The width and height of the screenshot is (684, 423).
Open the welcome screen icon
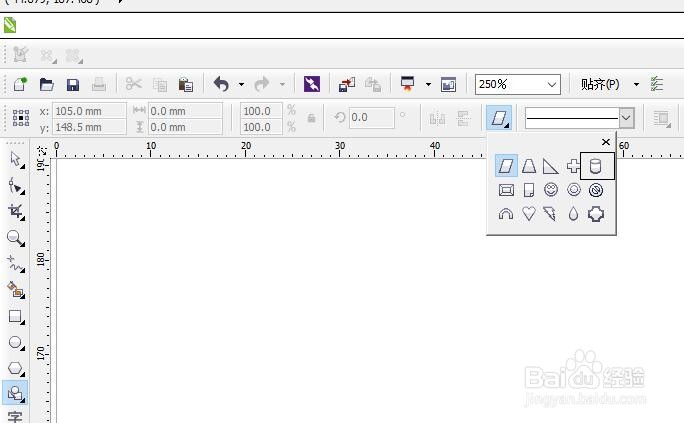448,84
